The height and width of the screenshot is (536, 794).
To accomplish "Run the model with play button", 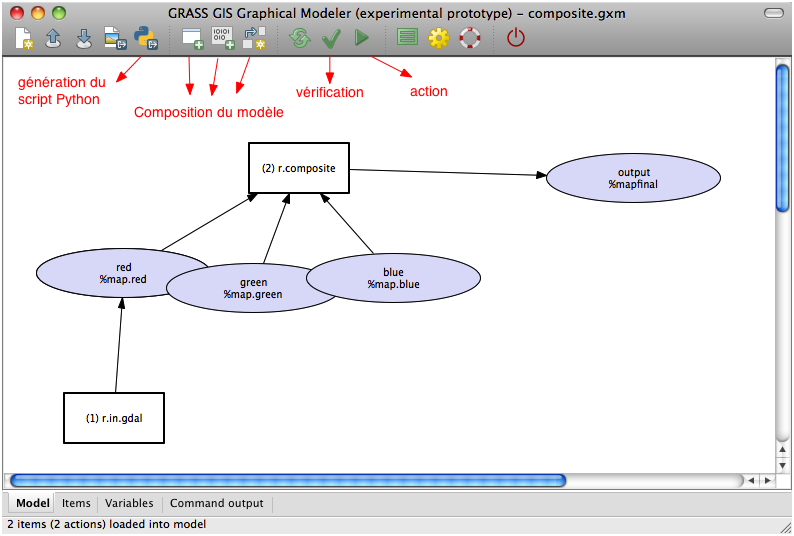I will click(x=362, y=39).
